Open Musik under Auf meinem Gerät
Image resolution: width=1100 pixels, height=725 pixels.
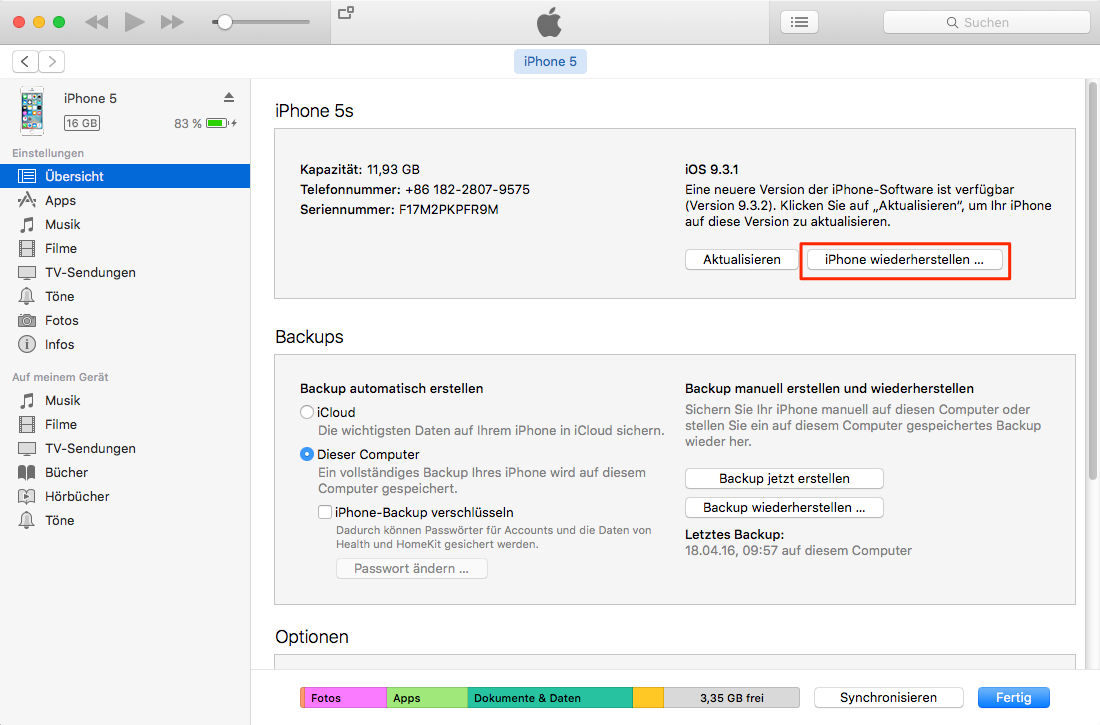tap(125, 401)
